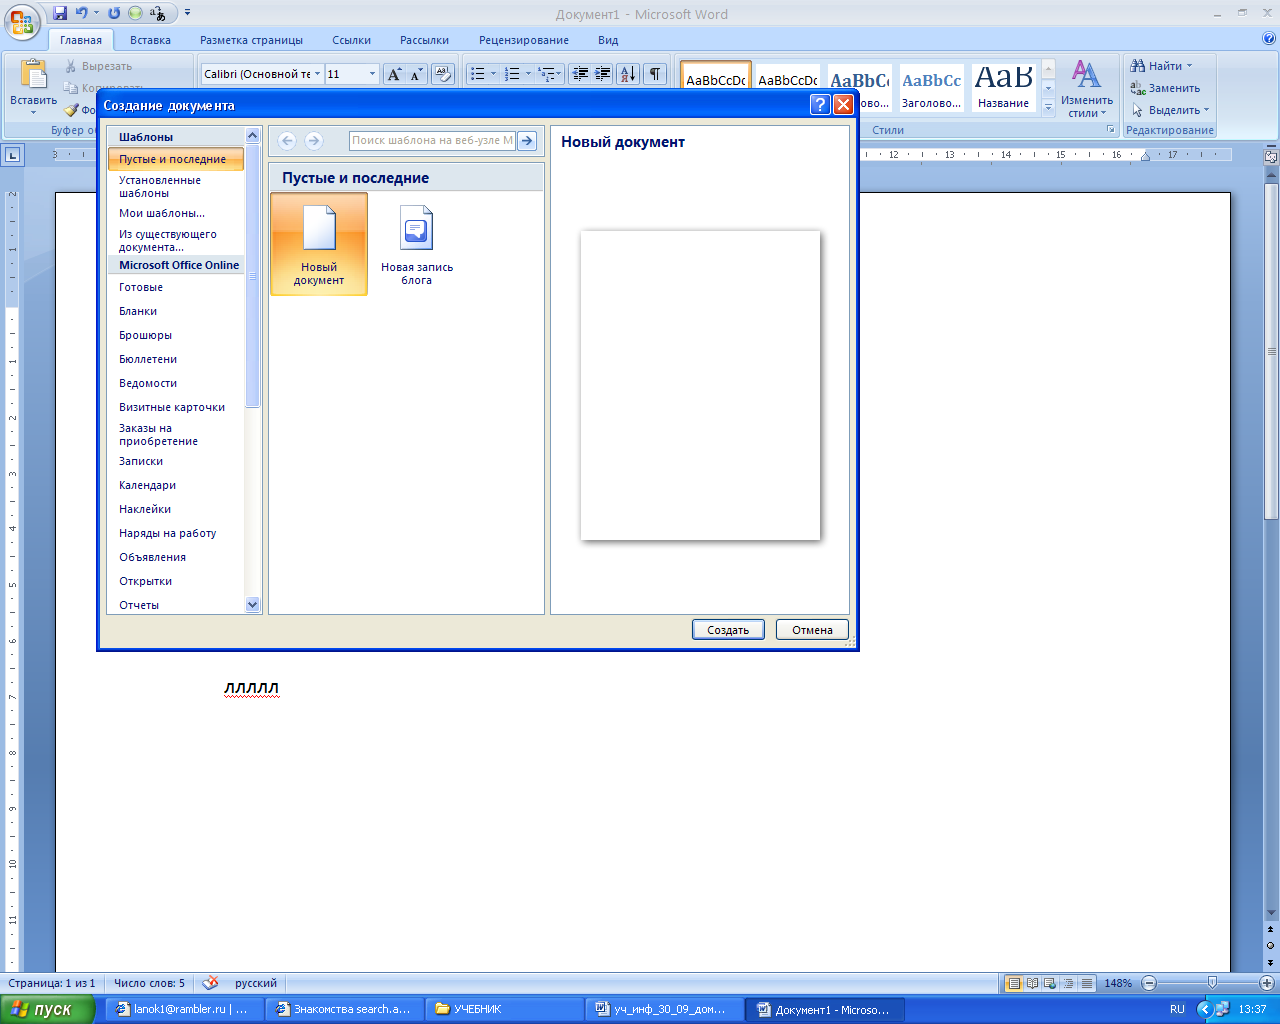Switch to Draft view
The image size is (1280, 1024).
[x=1087, y=983]
